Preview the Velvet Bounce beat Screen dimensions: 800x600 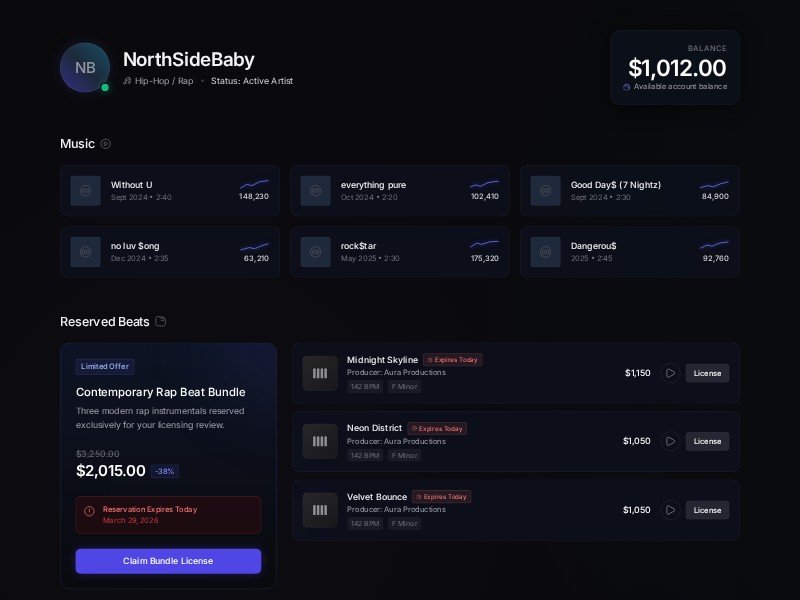click(x=670, y=510)
